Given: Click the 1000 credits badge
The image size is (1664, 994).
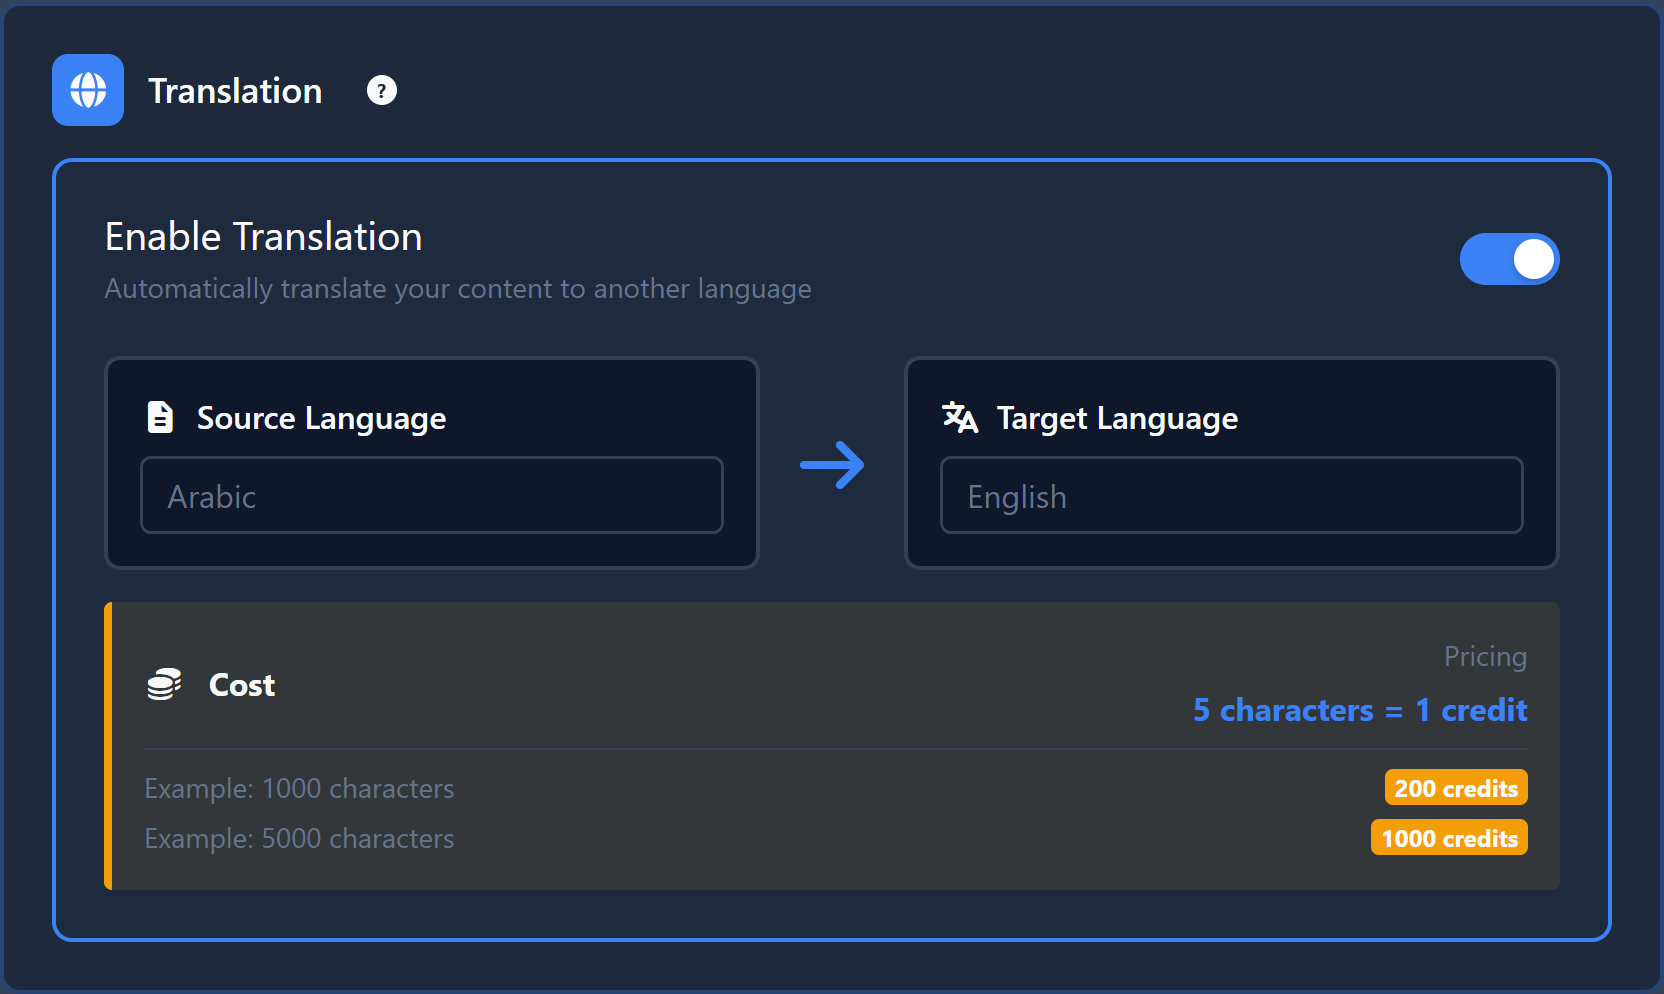Looking at the screenshot, I should 1449,838.
